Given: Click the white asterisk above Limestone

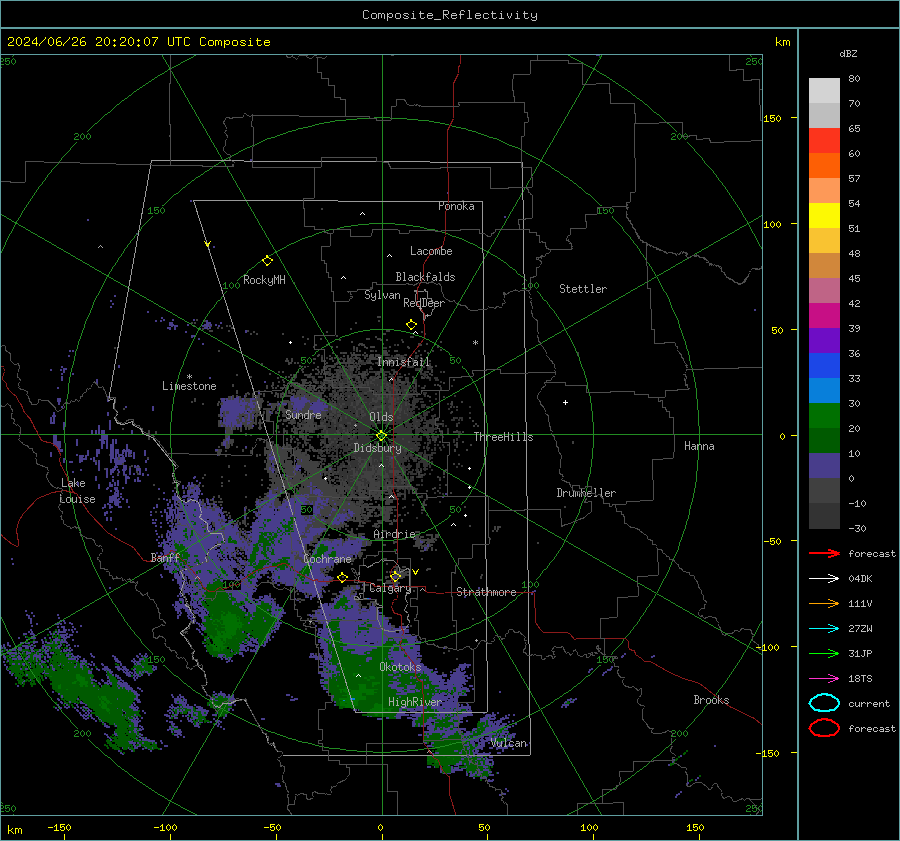Looking at the screenshot, I should click(x=189, y=377).
